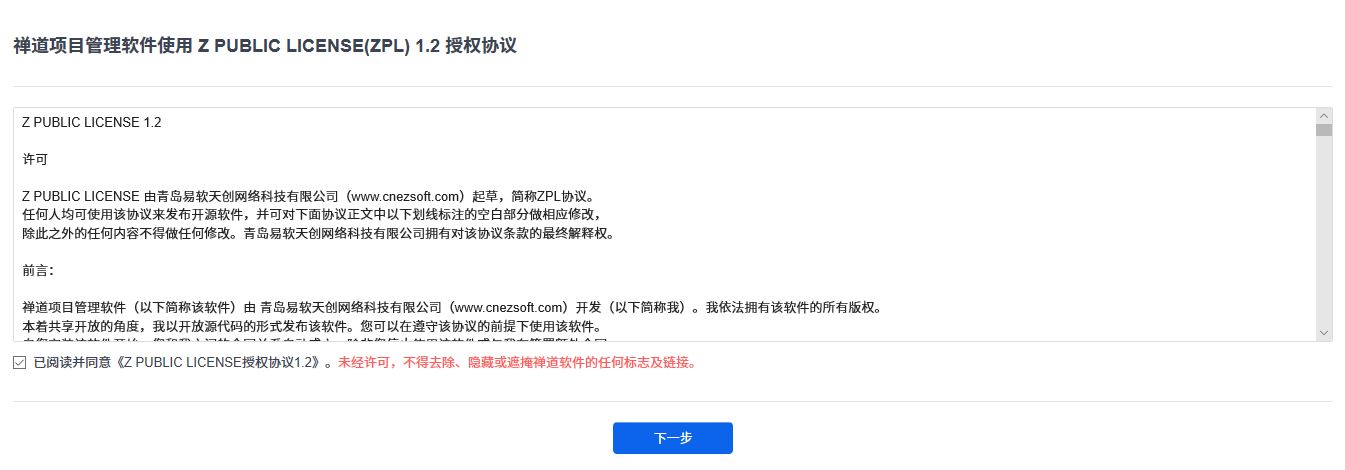1345x470 pixels.
Task: Click the line starting 除此之外的任何内容
Action: pos(318,233)
